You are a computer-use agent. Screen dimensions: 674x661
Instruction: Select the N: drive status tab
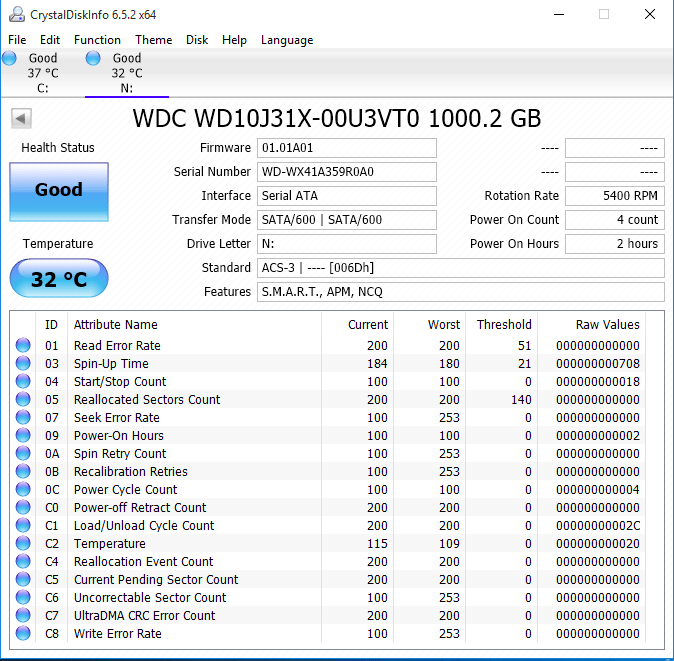click(x=127, y=73)
